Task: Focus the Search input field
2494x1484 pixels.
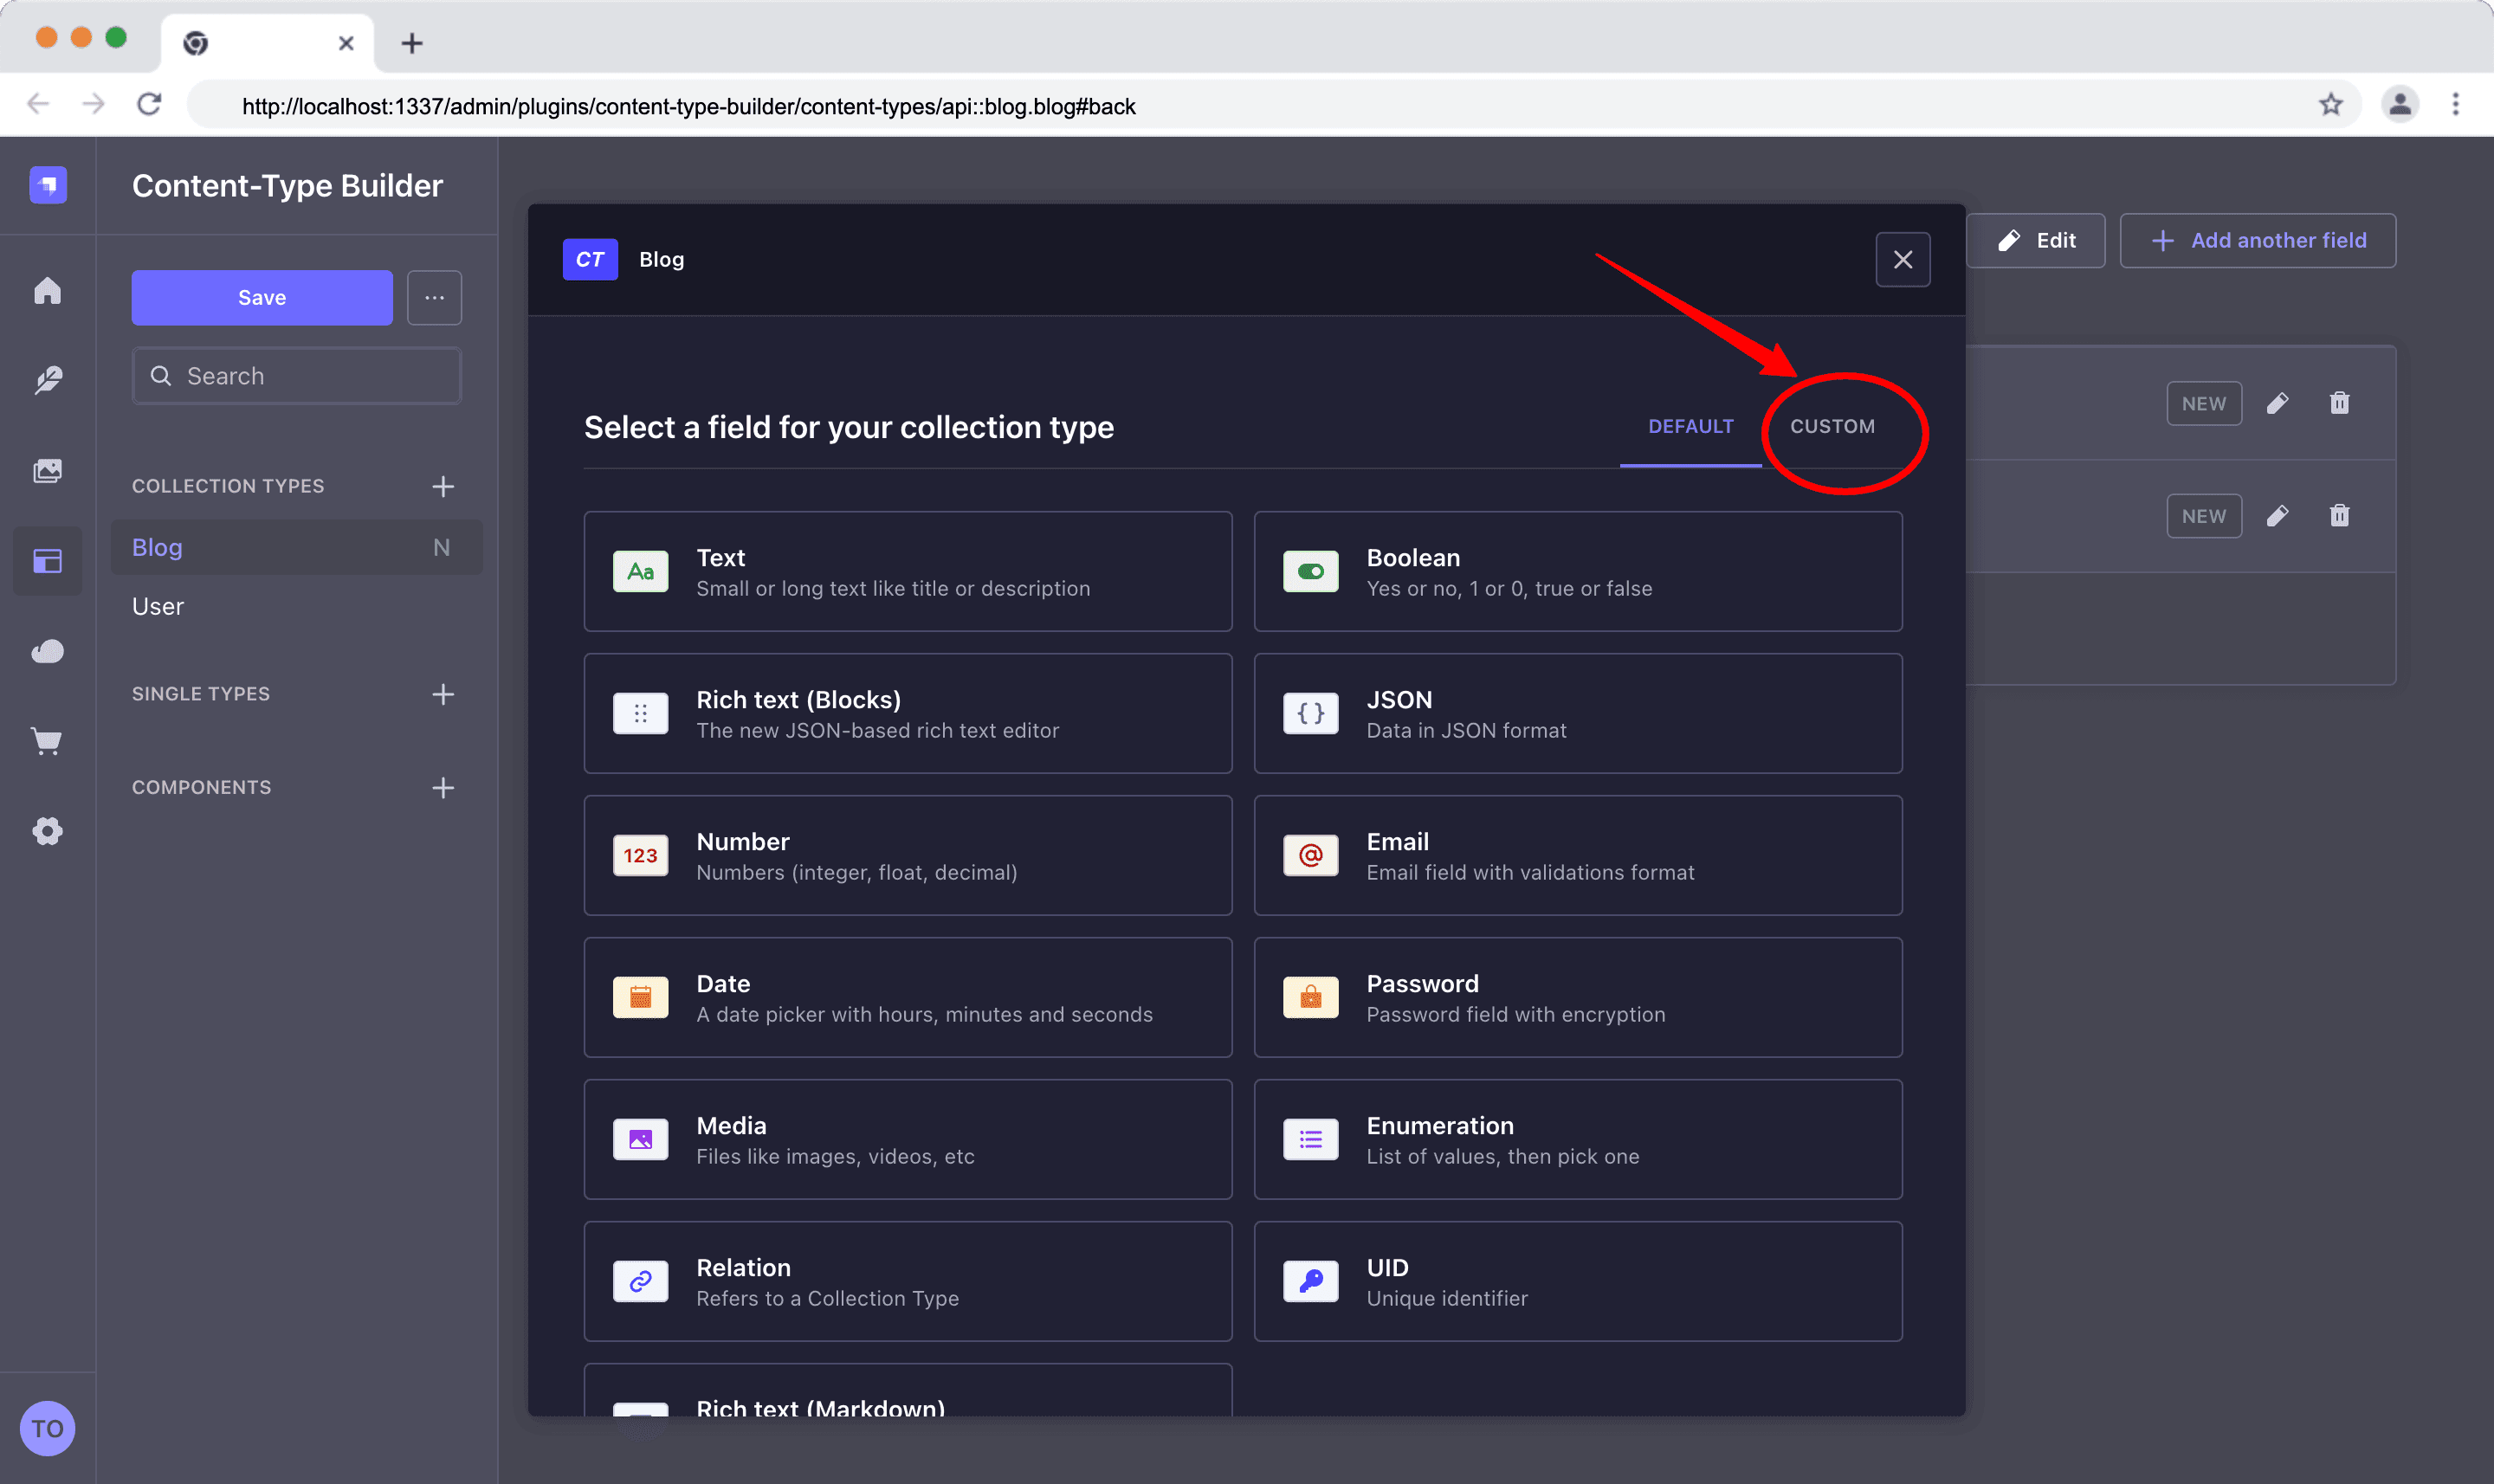Action: click(296, 376)
